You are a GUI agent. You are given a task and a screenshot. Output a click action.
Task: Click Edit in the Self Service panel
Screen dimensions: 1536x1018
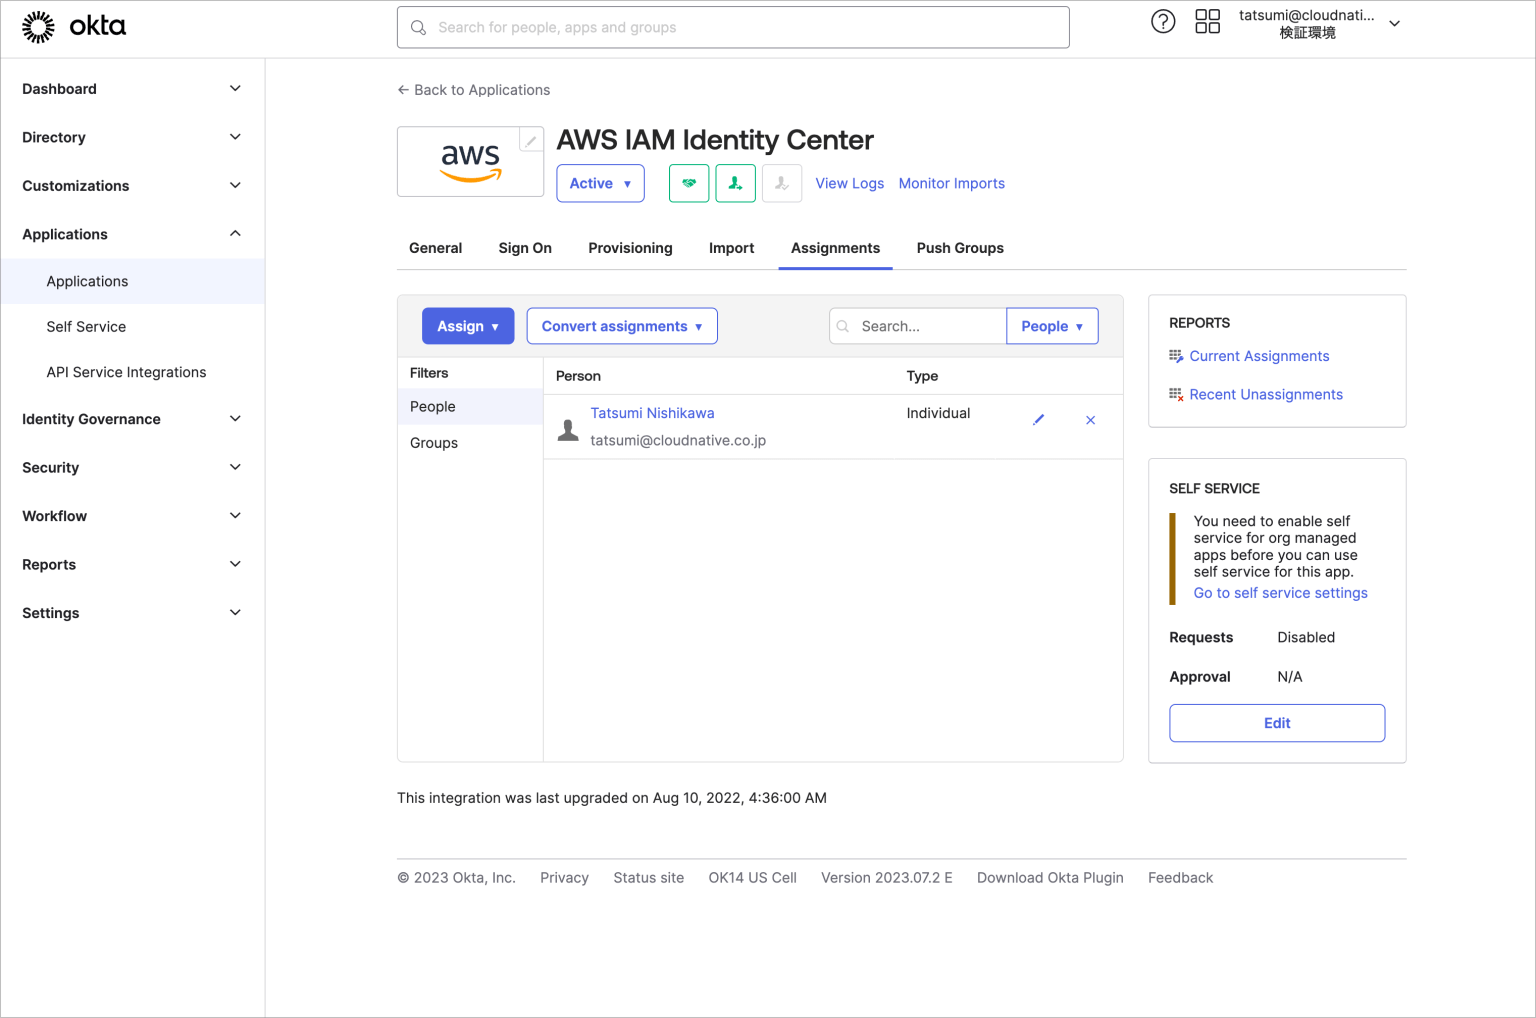click(1277, 722)
